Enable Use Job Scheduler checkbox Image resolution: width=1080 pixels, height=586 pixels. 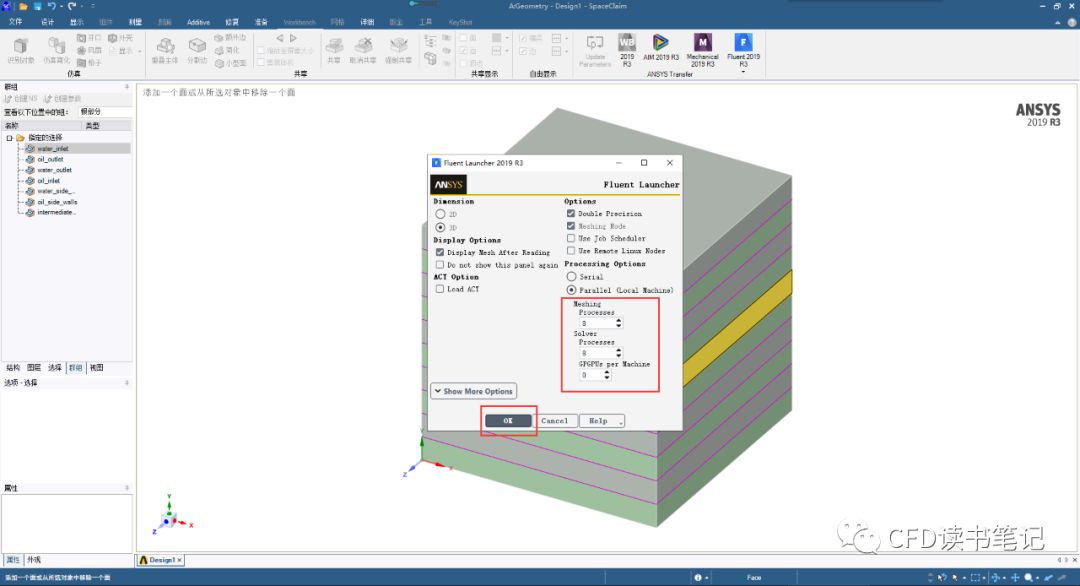point(570,238)
